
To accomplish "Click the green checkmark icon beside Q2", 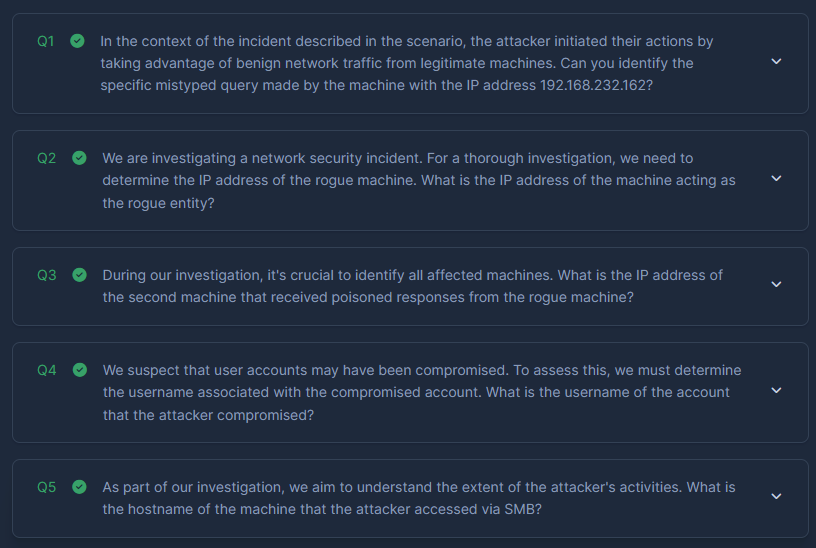I will click(79, 158).
